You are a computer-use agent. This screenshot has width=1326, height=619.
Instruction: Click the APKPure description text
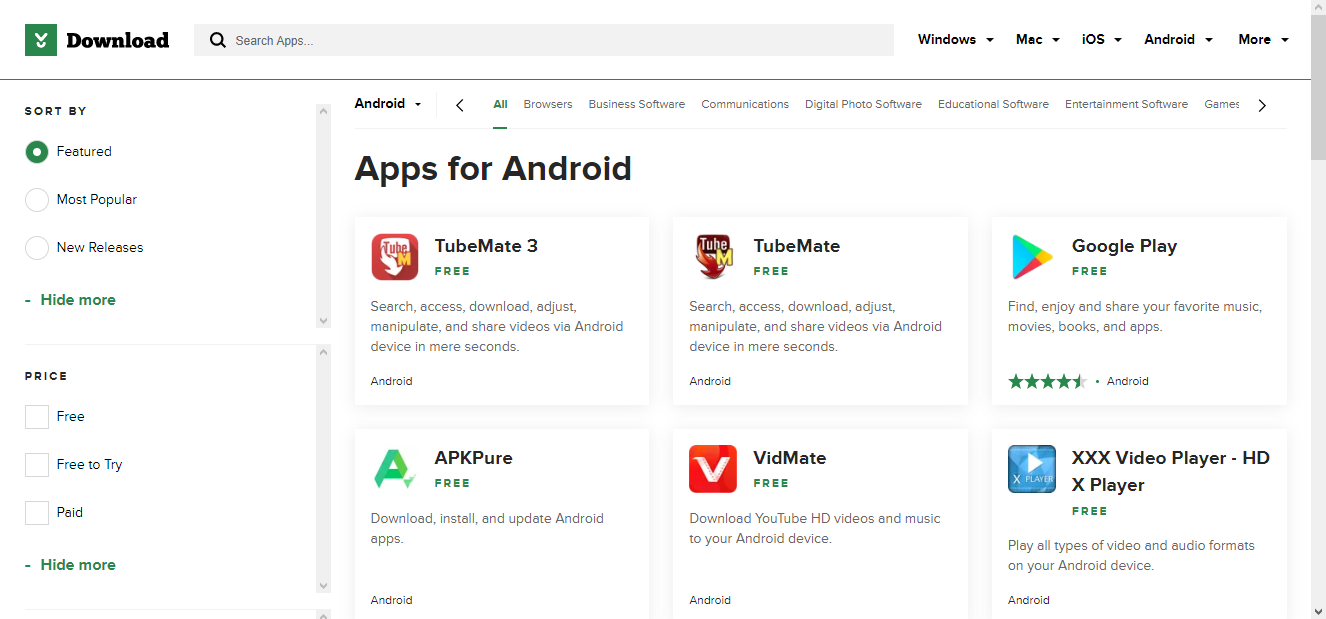click(x=487, y=528)
